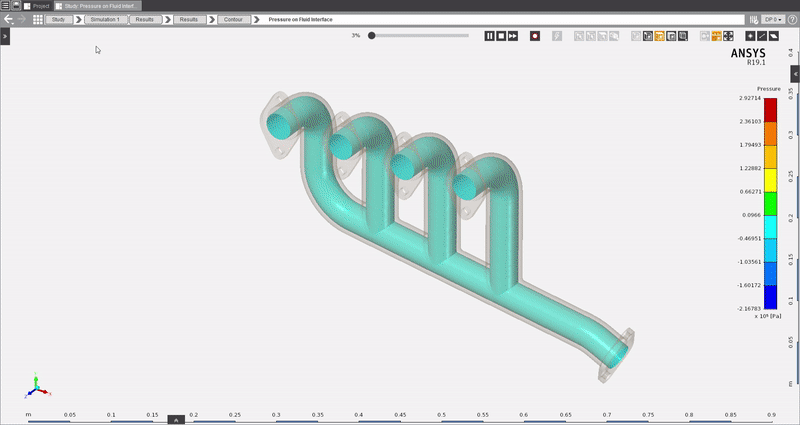
Task: Click the greyed icon right of first zoom-selection
Action: 591,36
